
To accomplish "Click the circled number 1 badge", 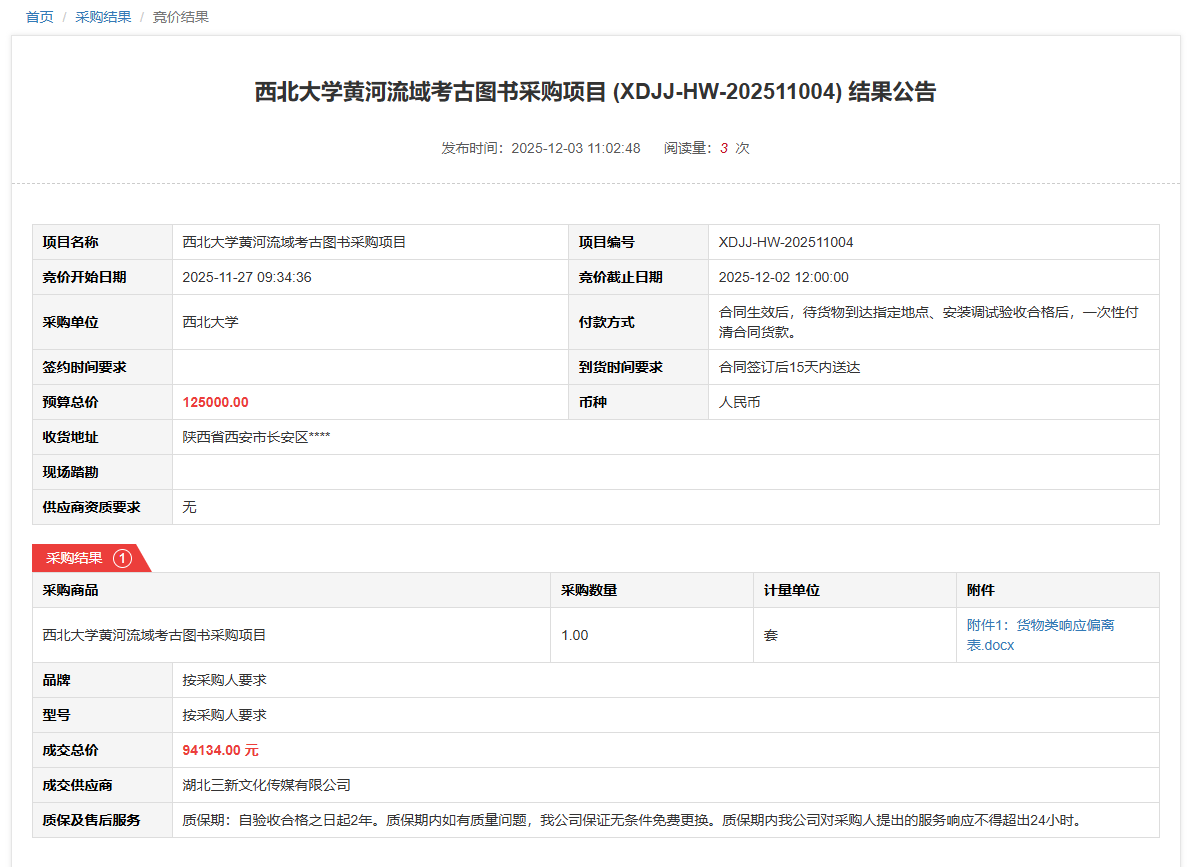I will tap(123, 558).
